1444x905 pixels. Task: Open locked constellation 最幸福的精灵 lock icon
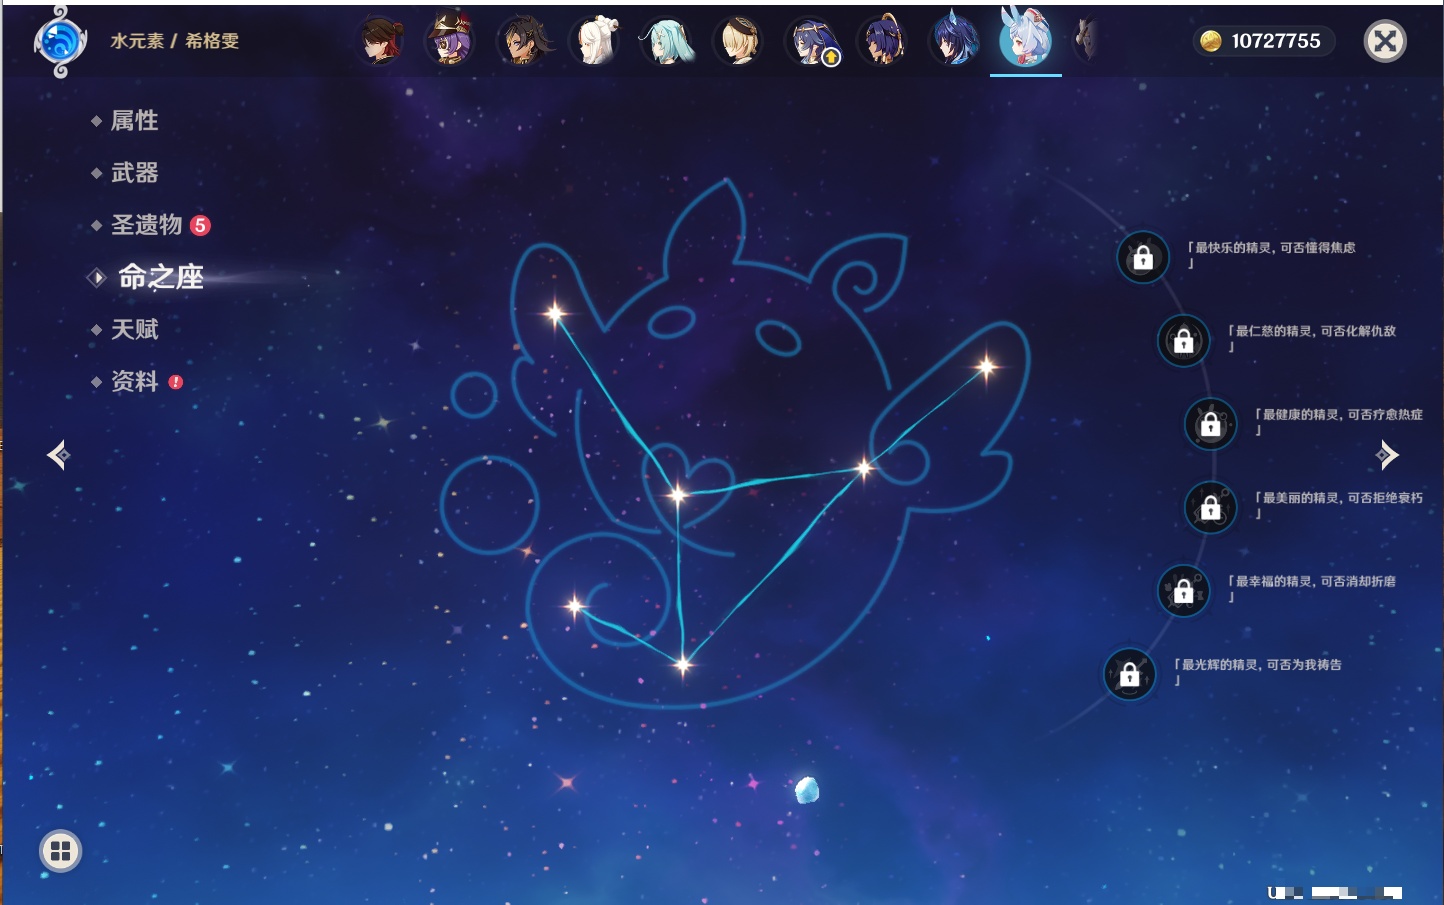point(1183,591)
